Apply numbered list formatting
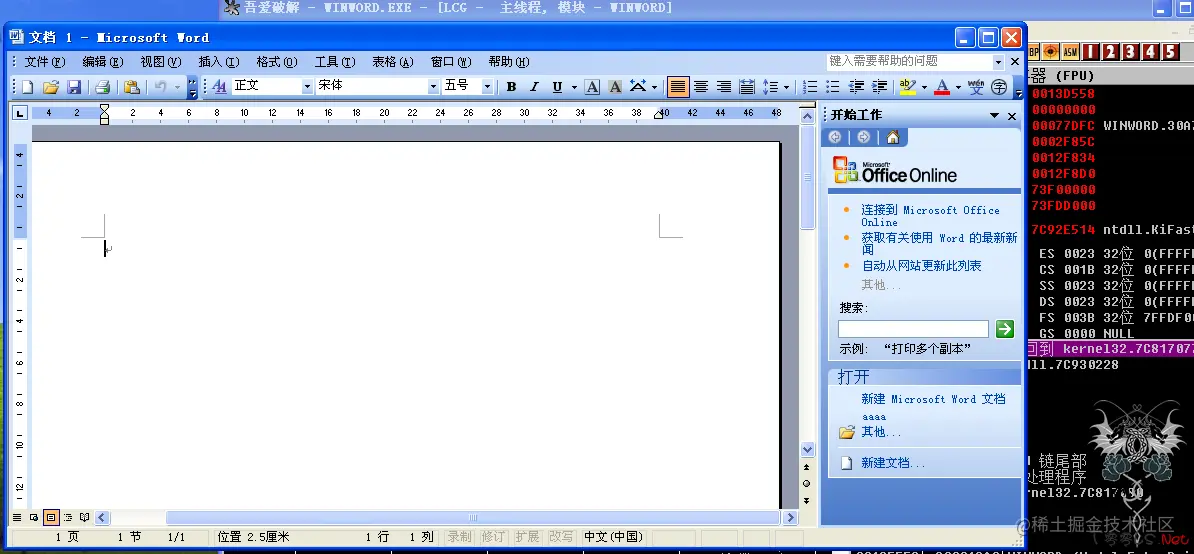Viewport: 1194px width, 554px height. 810,87
